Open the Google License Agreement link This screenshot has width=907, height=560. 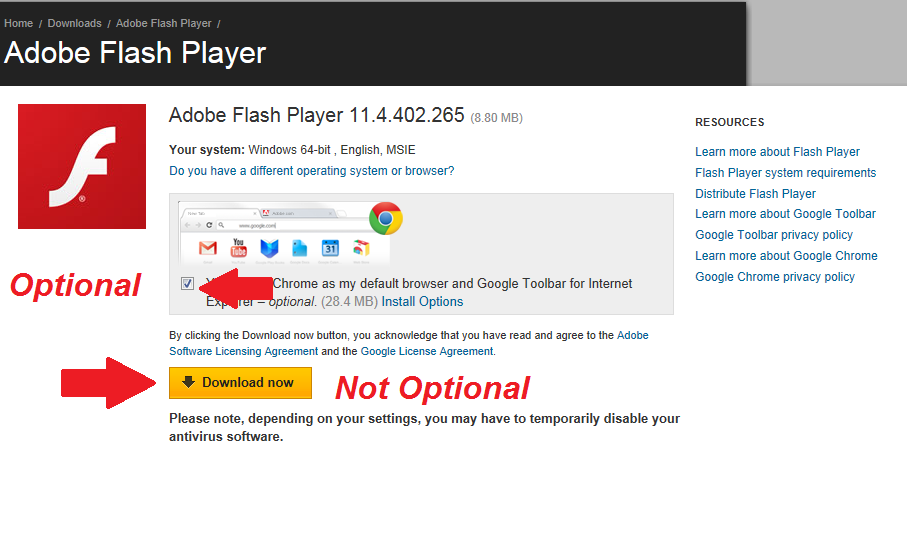coord(427,351)
